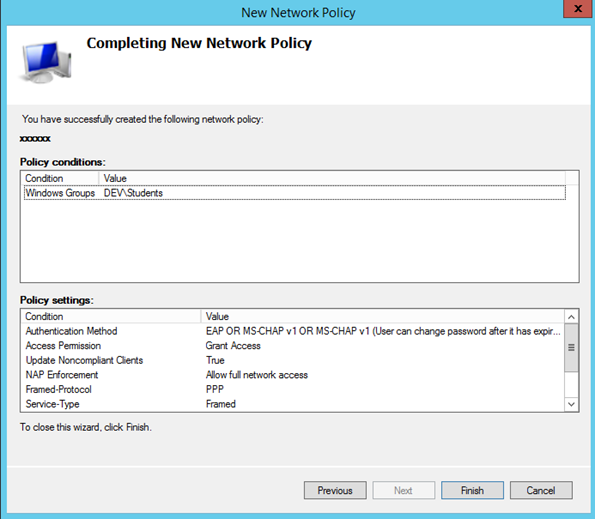Click the computer monitor wizard icon
Viewport: 595px width, 519px height.
click(45, 61)
